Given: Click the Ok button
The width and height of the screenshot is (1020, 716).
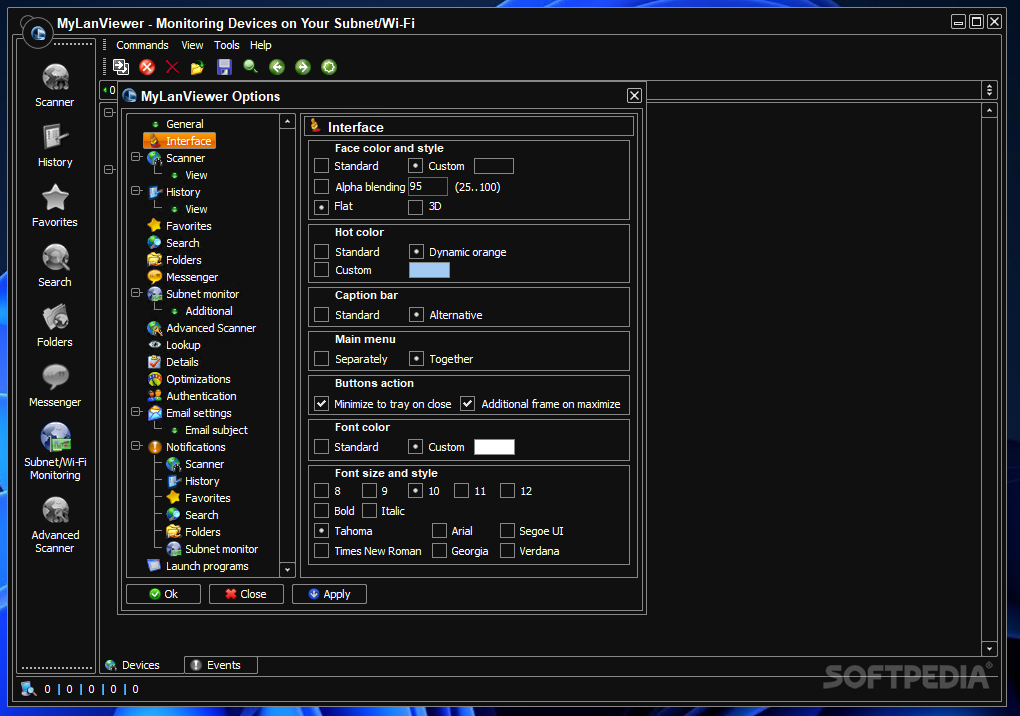Looking at the screenshot, I should tap(163, 594).
